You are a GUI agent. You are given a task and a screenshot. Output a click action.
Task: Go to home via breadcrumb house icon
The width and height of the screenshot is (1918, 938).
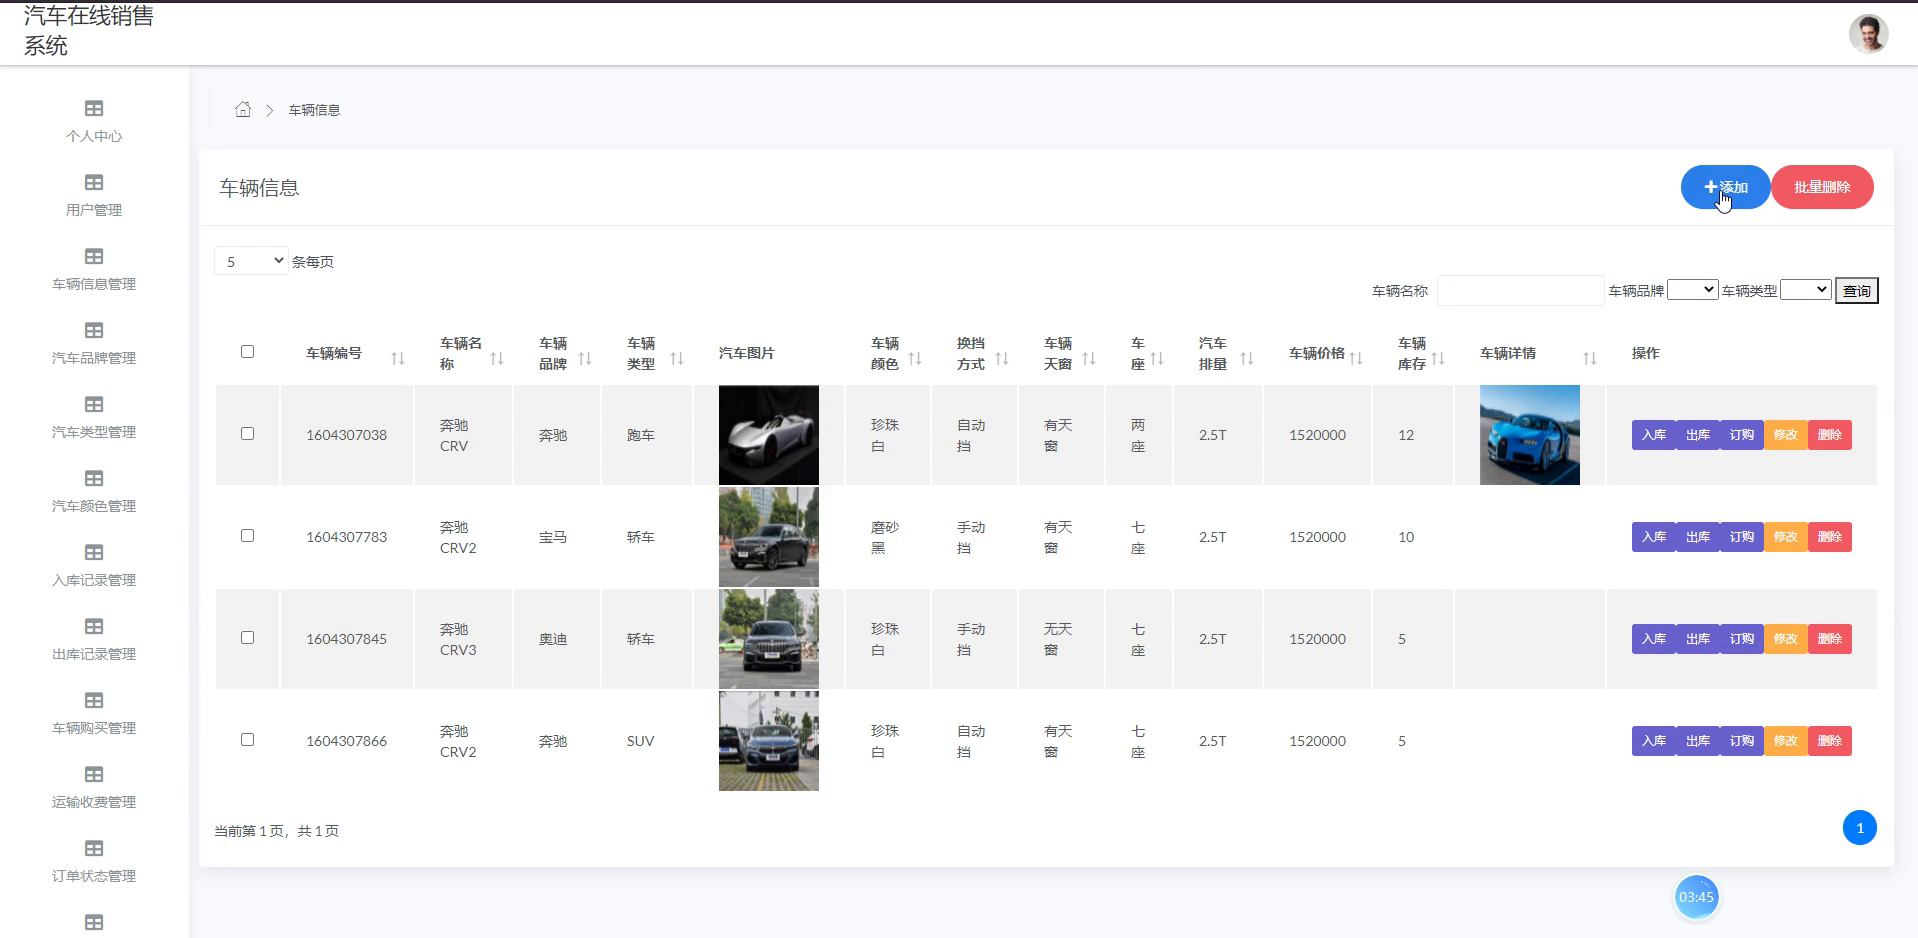(243, 109)
